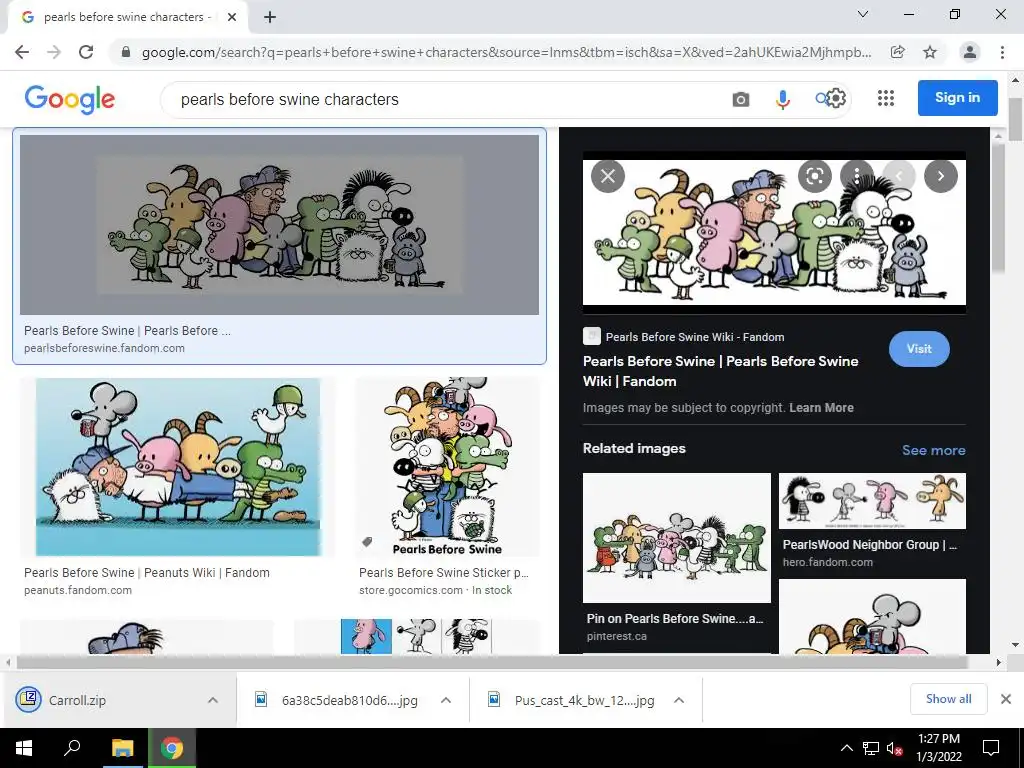Open the large preview cast image
This screenshot has width=1024, height=768.
coord(774,232)
